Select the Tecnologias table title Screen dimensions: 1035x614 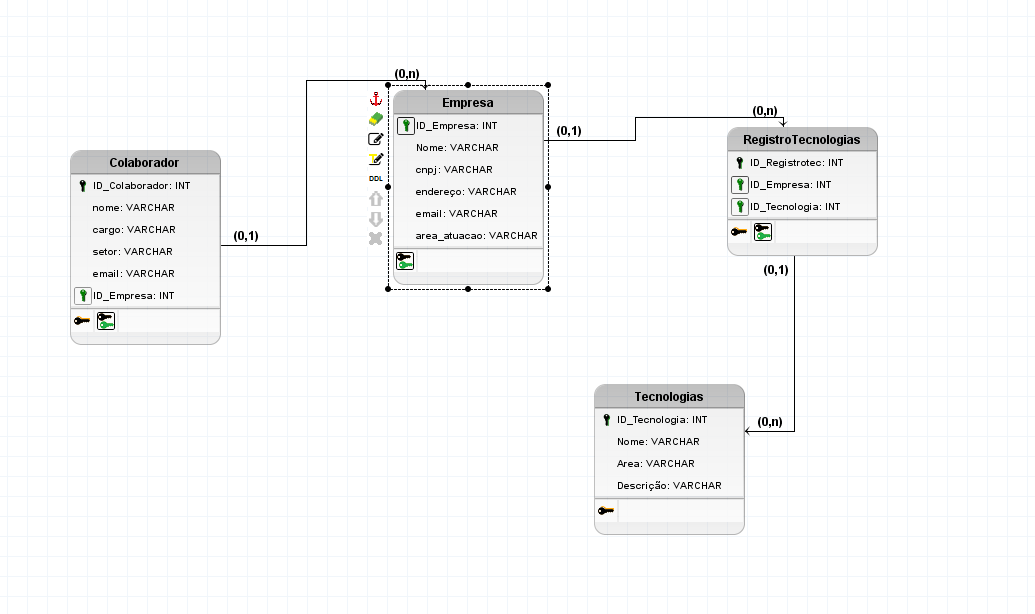tap(668, 397)
